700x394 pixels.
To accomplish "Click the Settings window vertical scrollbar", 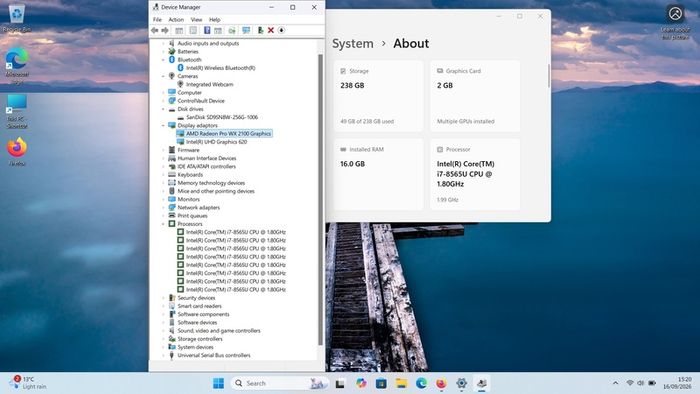I will 549,76.
